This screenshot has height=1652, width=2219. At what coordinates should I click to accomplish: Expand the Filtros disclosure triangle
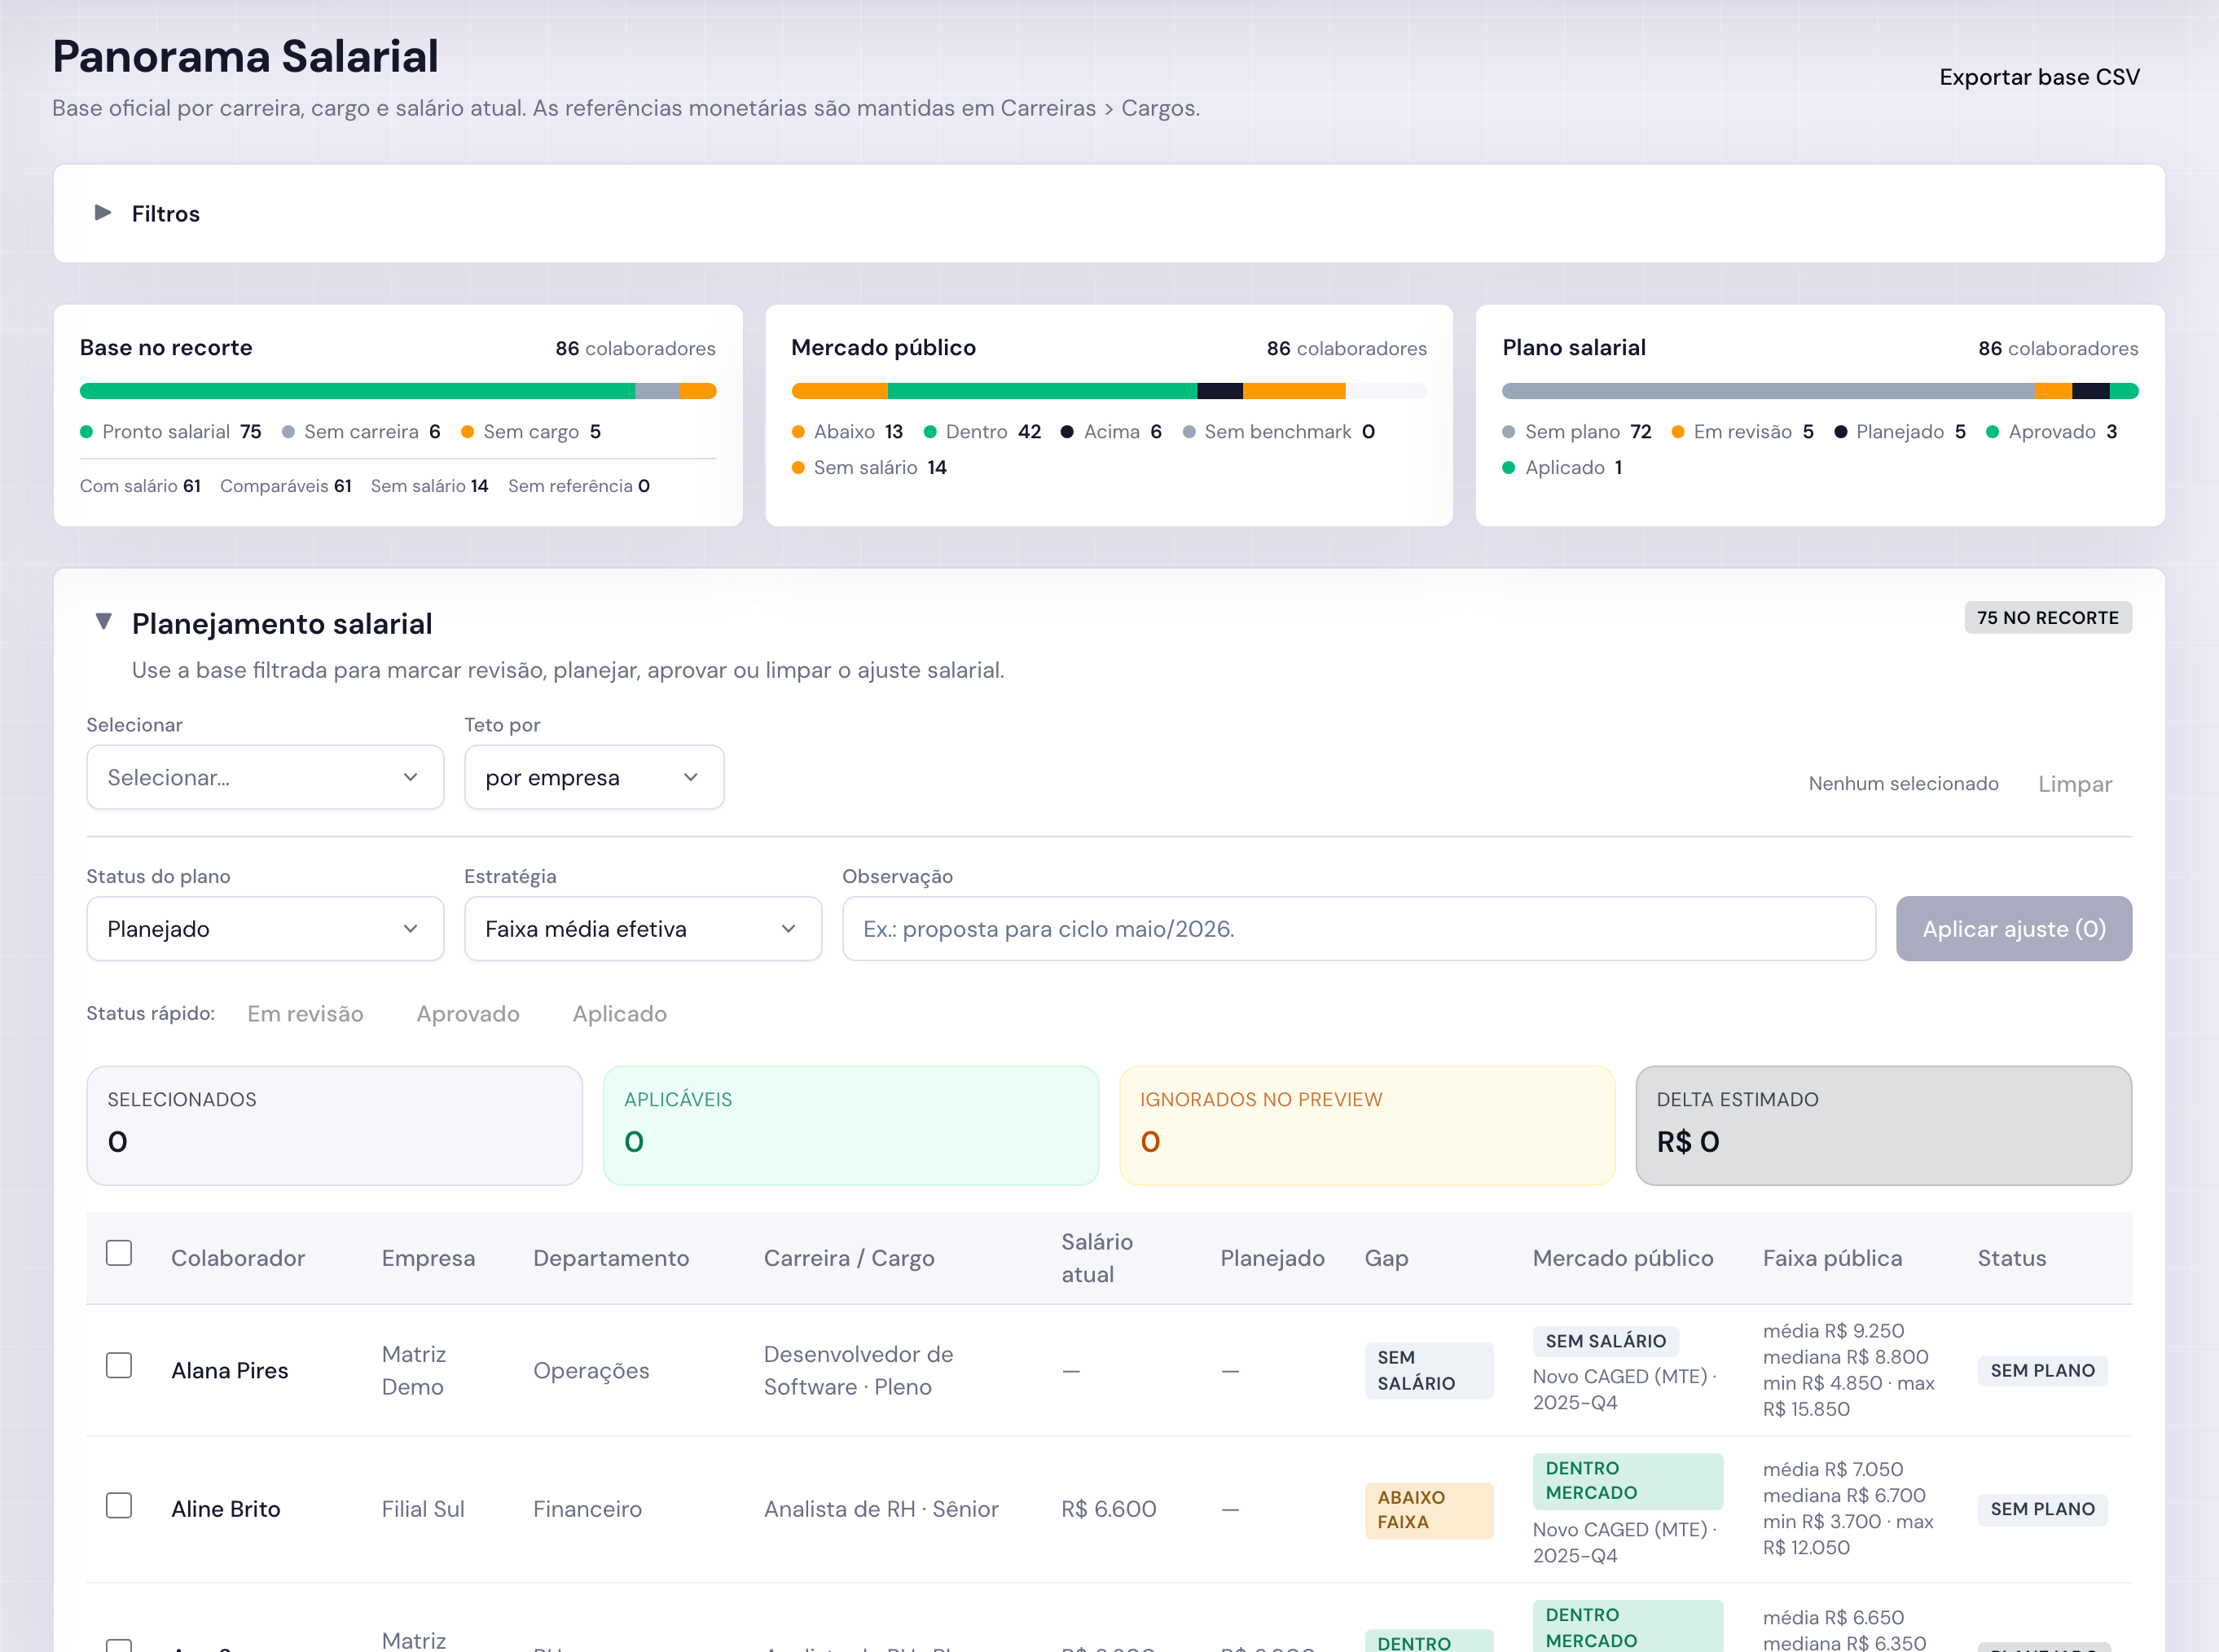[102, 212]
